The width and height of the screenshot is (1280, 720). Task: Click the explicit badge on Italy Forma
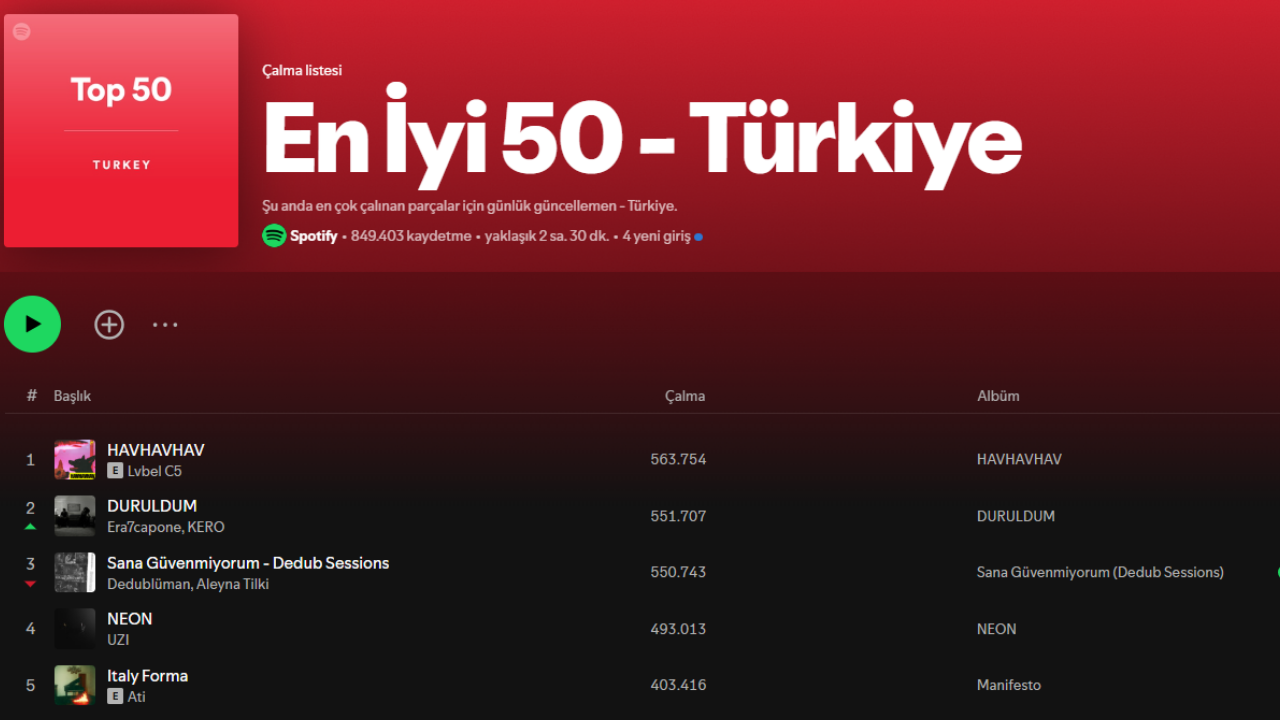click(113, 696)
